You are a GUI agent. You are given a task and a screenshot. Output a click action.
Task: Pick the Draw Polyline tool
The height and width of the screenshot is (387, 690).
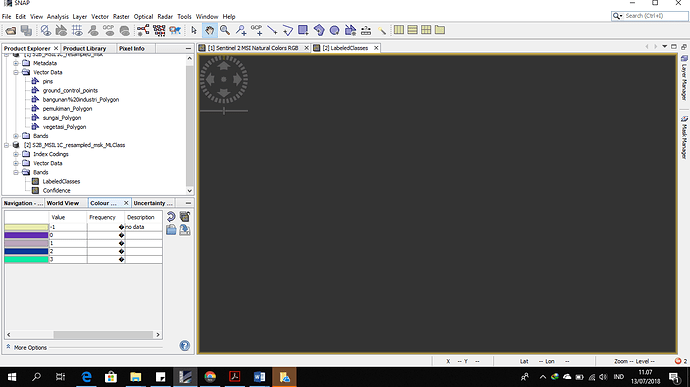pos(288,30)
